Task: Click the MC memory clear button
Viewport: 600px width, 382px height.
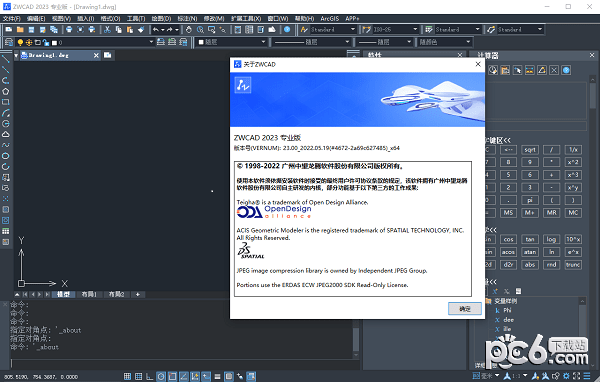Action: [573, 212]
